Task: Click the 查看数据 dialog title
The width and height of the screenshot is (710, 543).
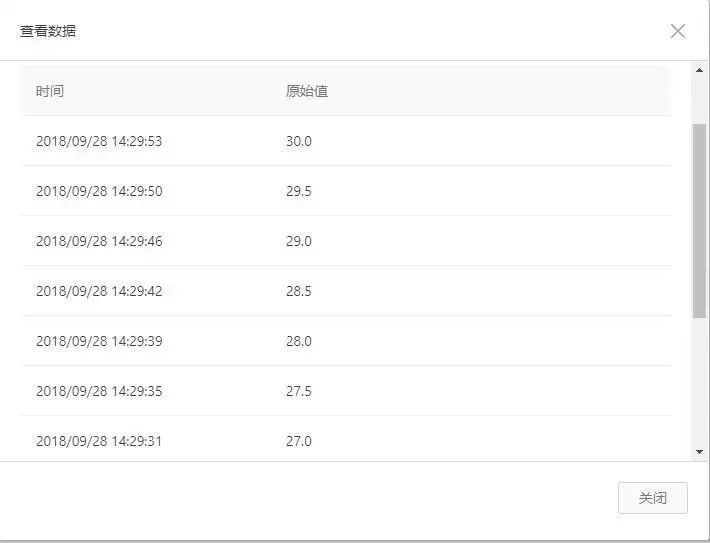Action: pos(48,31)
